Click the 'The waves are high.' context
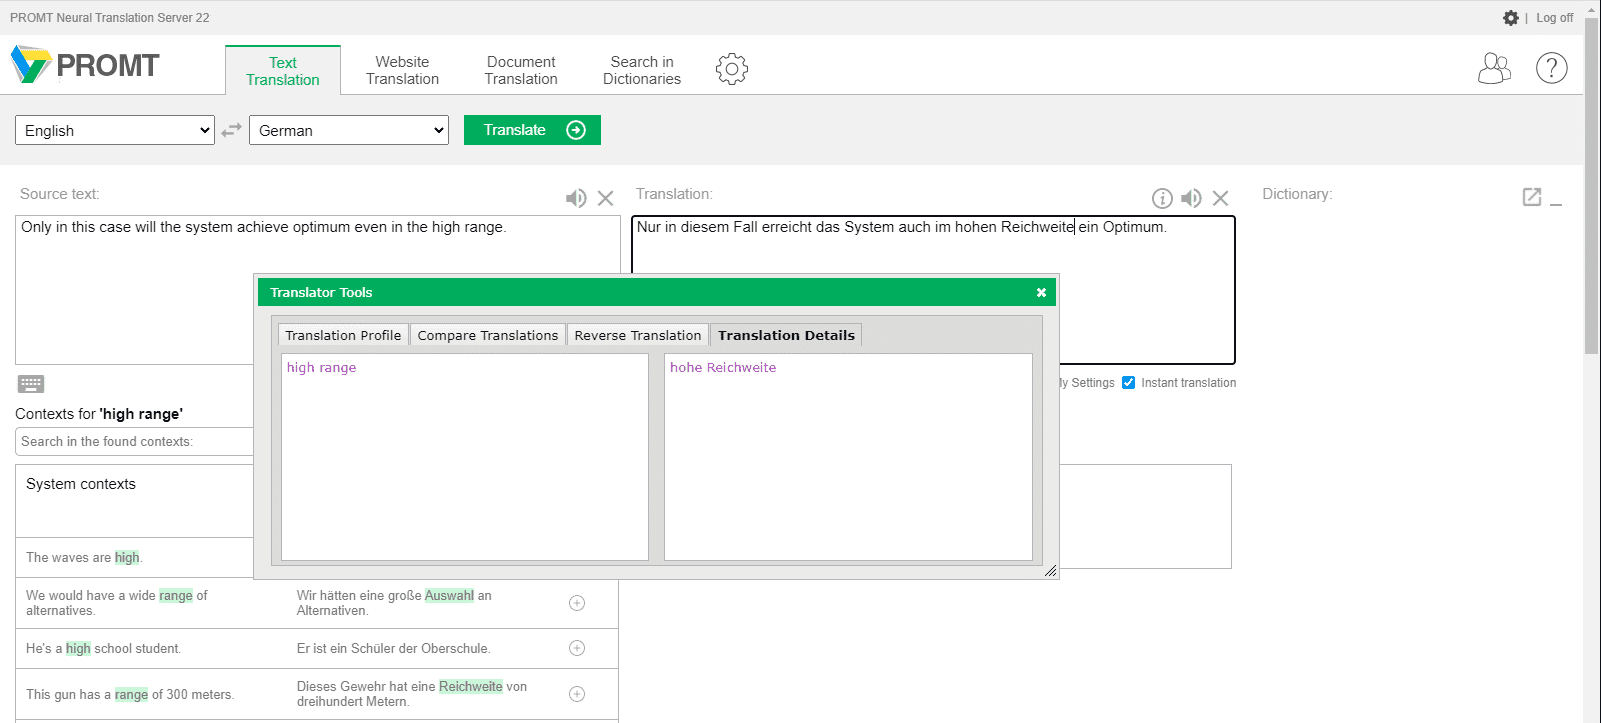The image size is (1601, 723). point(85,558)
